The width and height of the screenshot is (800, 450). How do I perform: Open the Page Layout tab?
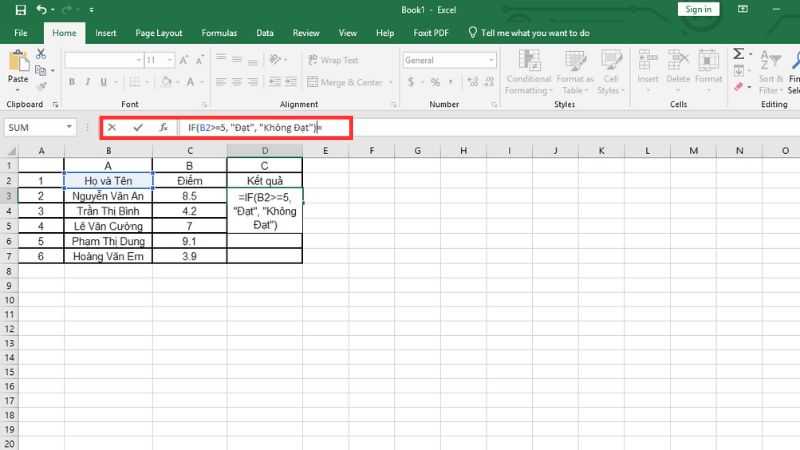click(159, 32)
